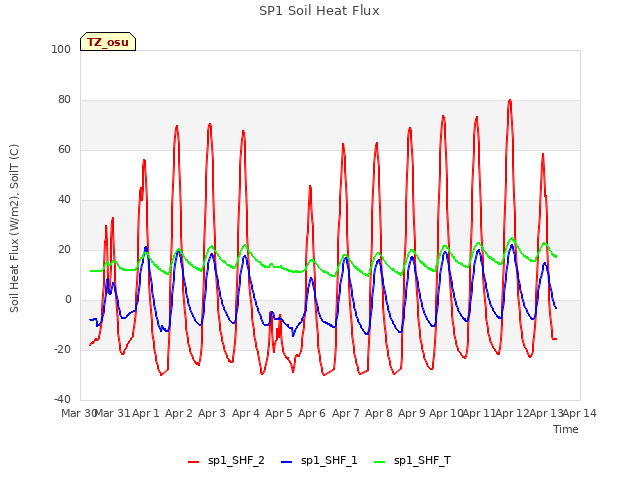Click the Apr 5 x-axis tick label
The image size is (640, 480).
[279, 413]
